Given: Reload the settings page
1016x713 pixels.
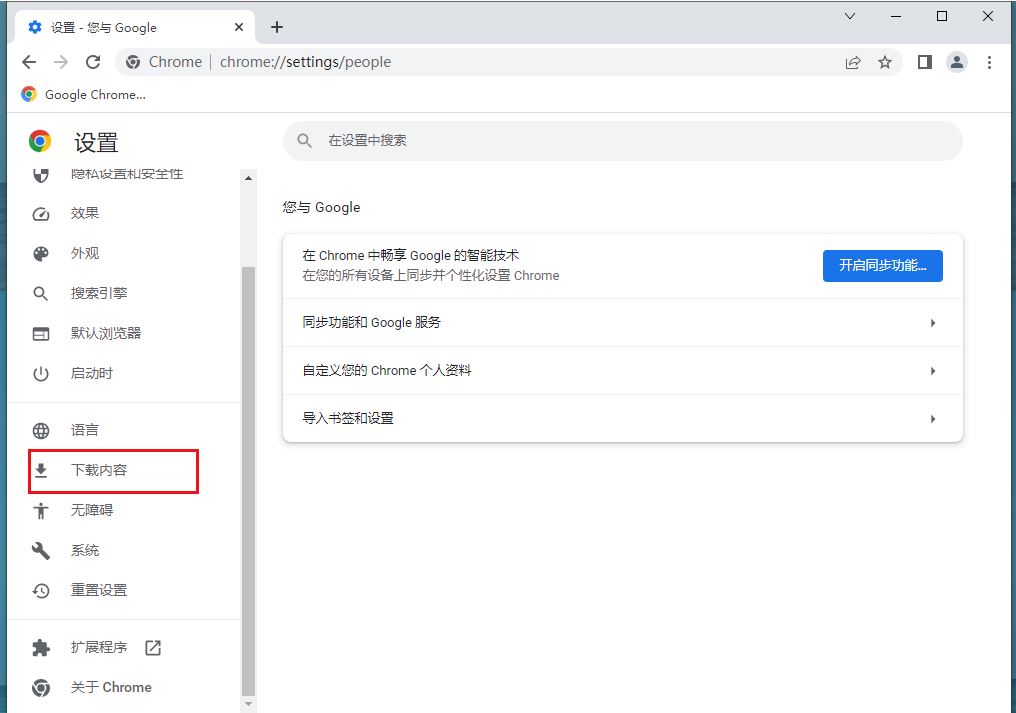Looking at the screenshot, I should click(x=93, y=62).
